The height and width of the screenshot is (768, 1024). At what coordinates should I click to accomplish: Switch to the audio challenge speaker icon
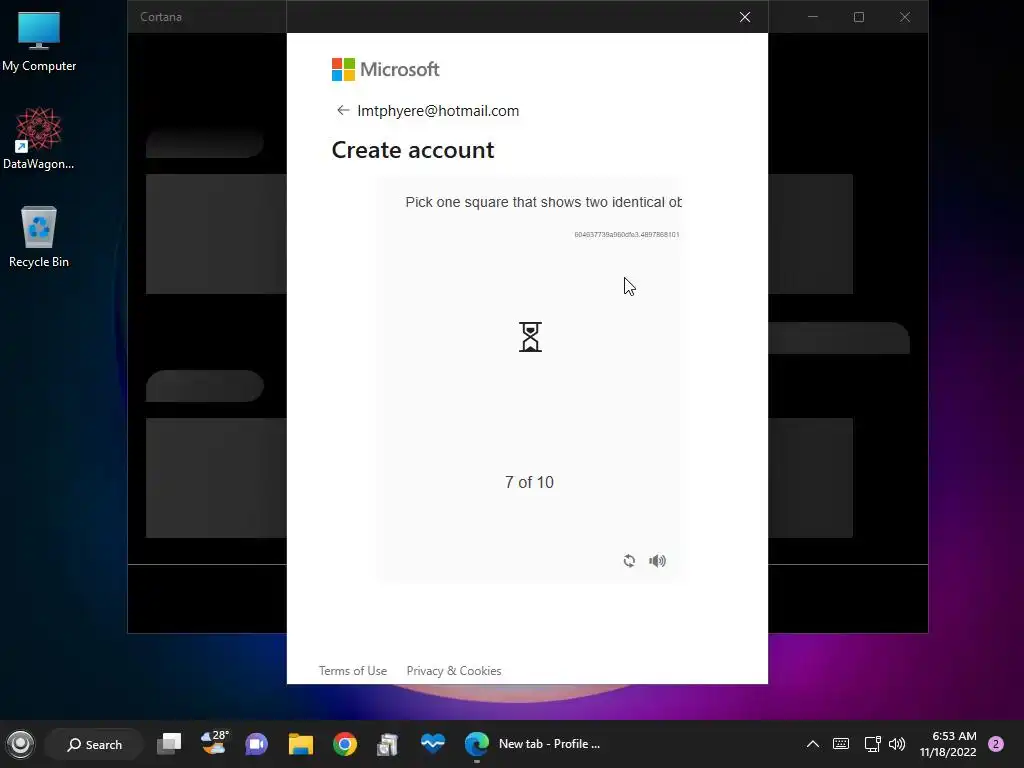(658, 561)
